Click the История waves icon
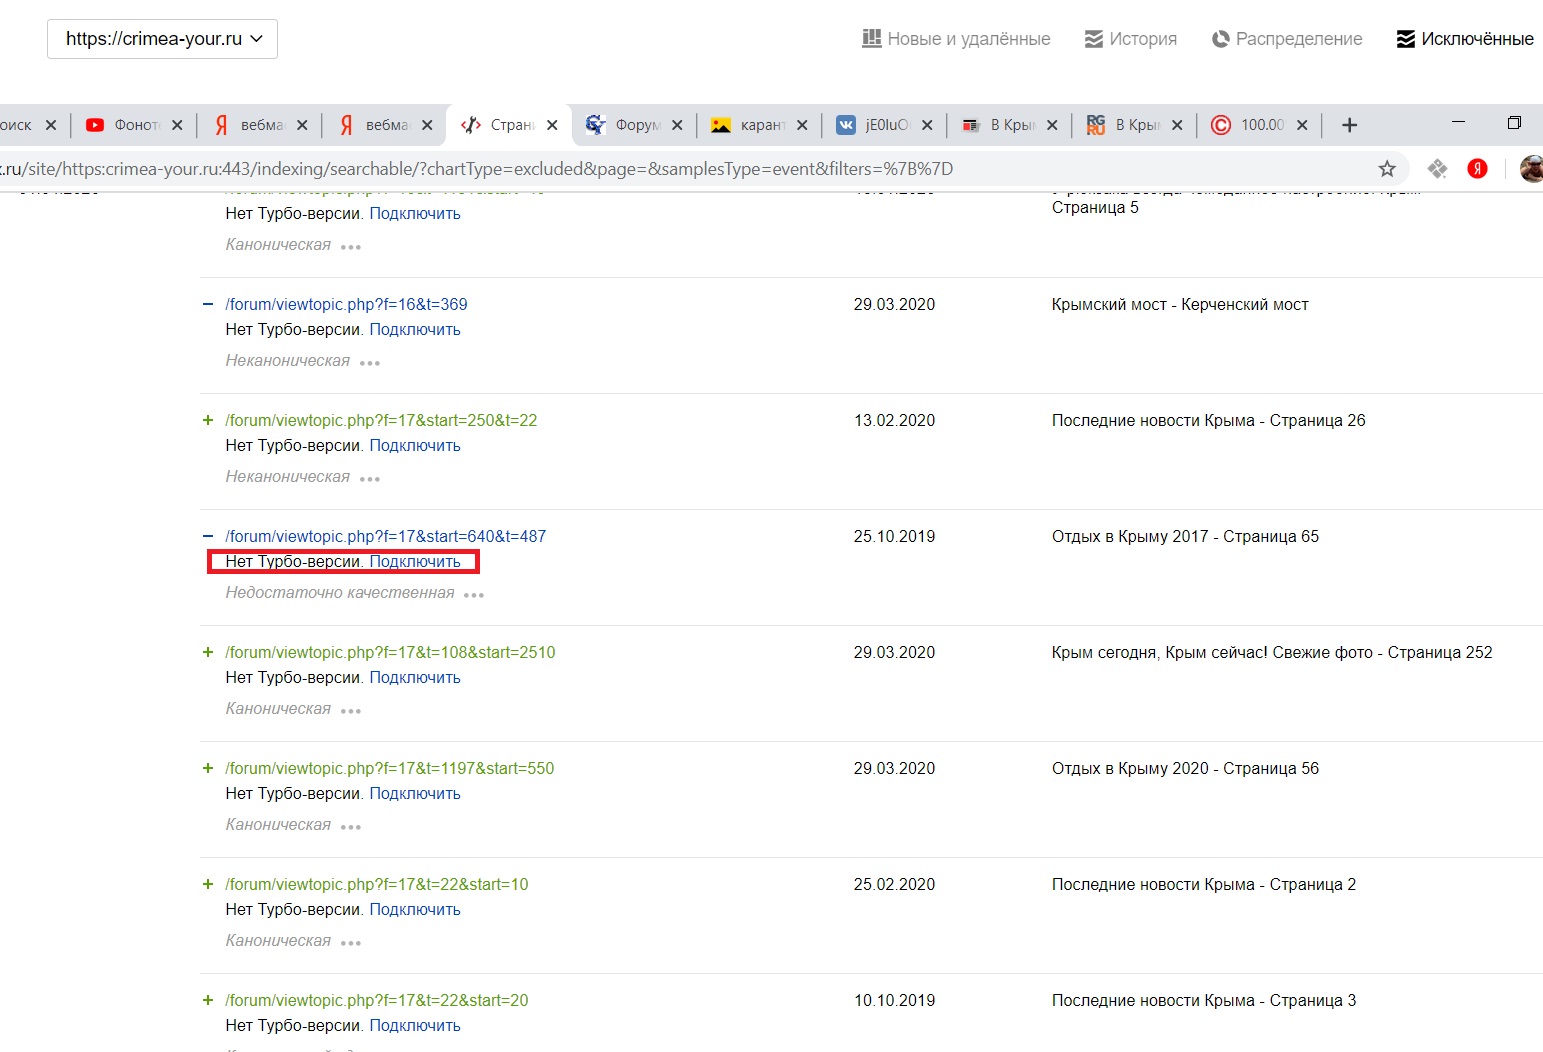The width and height of the screenshot is (1543, 1052). point(1094,39)
